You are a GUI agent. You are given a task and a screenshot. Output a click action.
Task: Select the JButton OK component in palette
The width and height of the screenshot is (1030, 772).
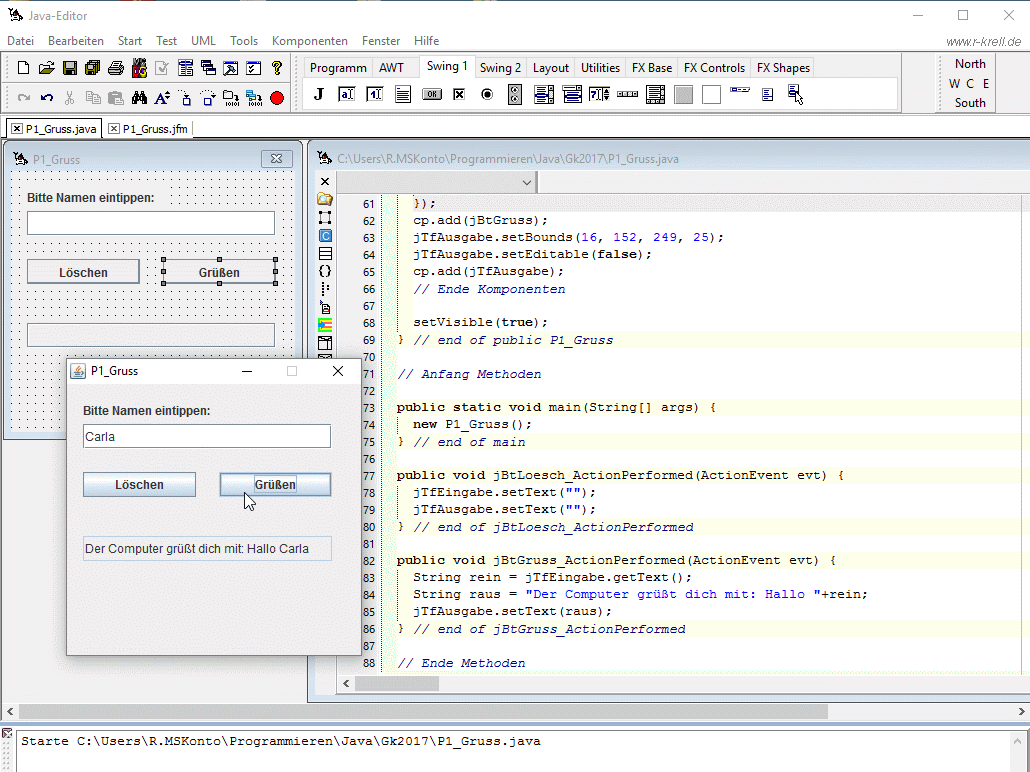click(432, 95)
